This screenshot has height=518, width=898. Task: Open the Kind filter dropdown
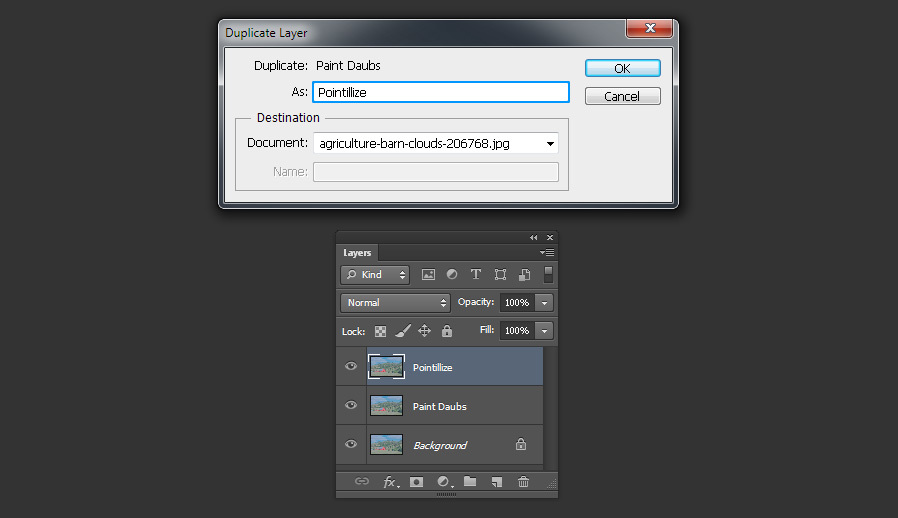click(x=375, y=275)
